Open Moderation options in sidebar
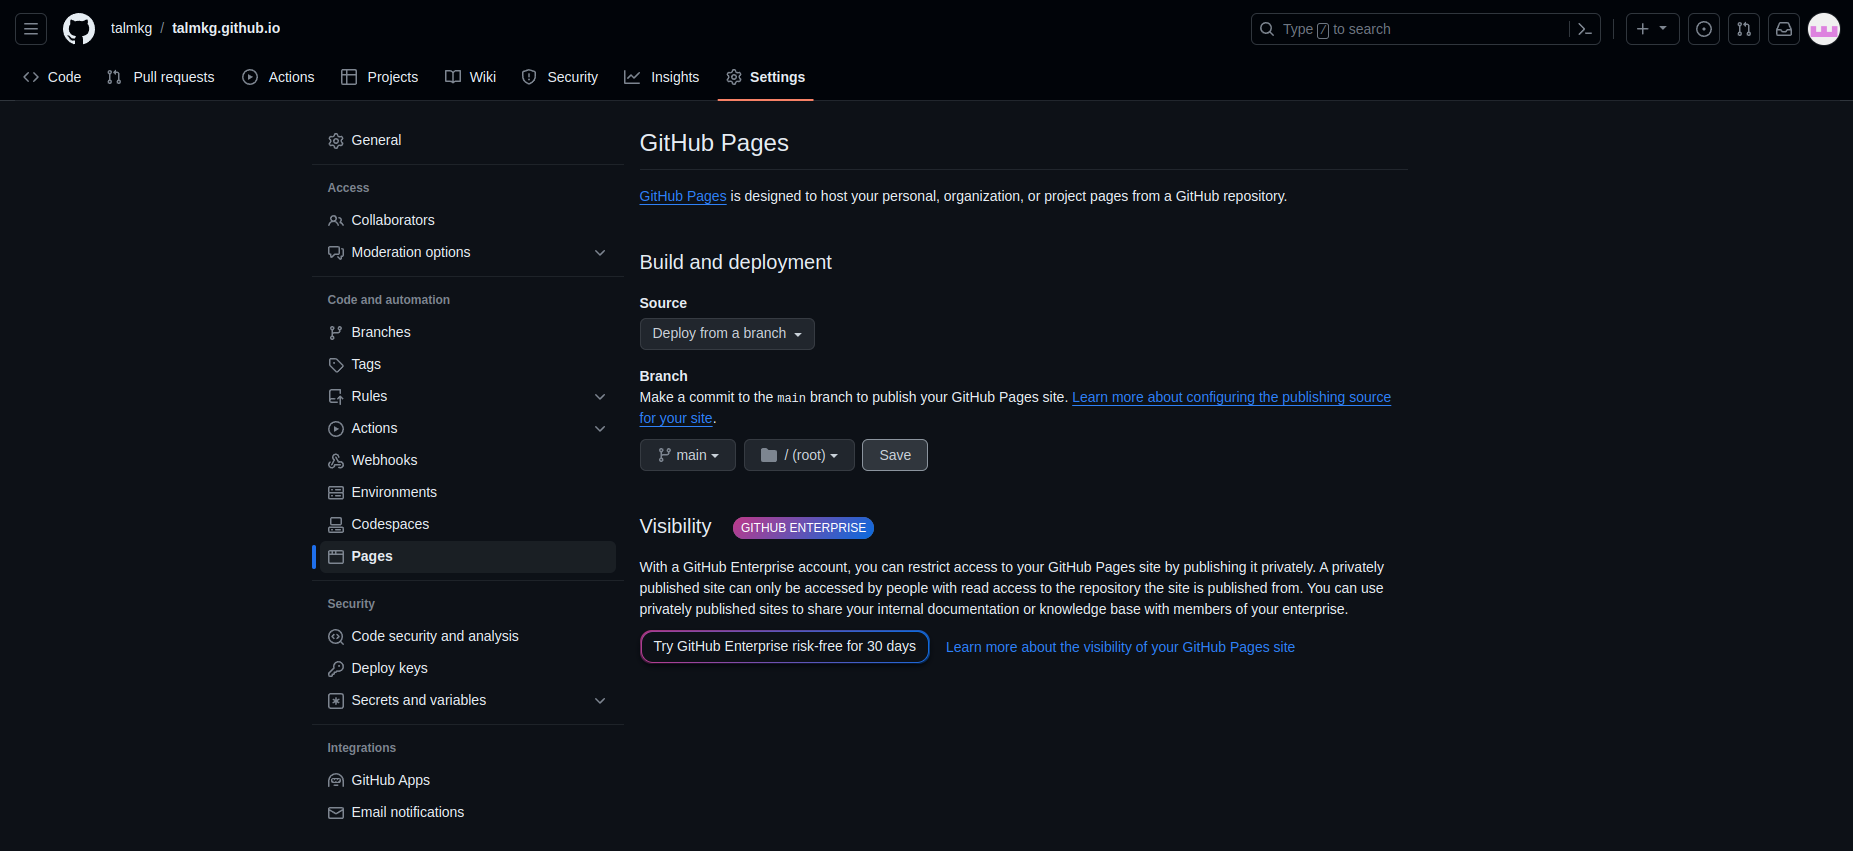 [x=468, y=253]
